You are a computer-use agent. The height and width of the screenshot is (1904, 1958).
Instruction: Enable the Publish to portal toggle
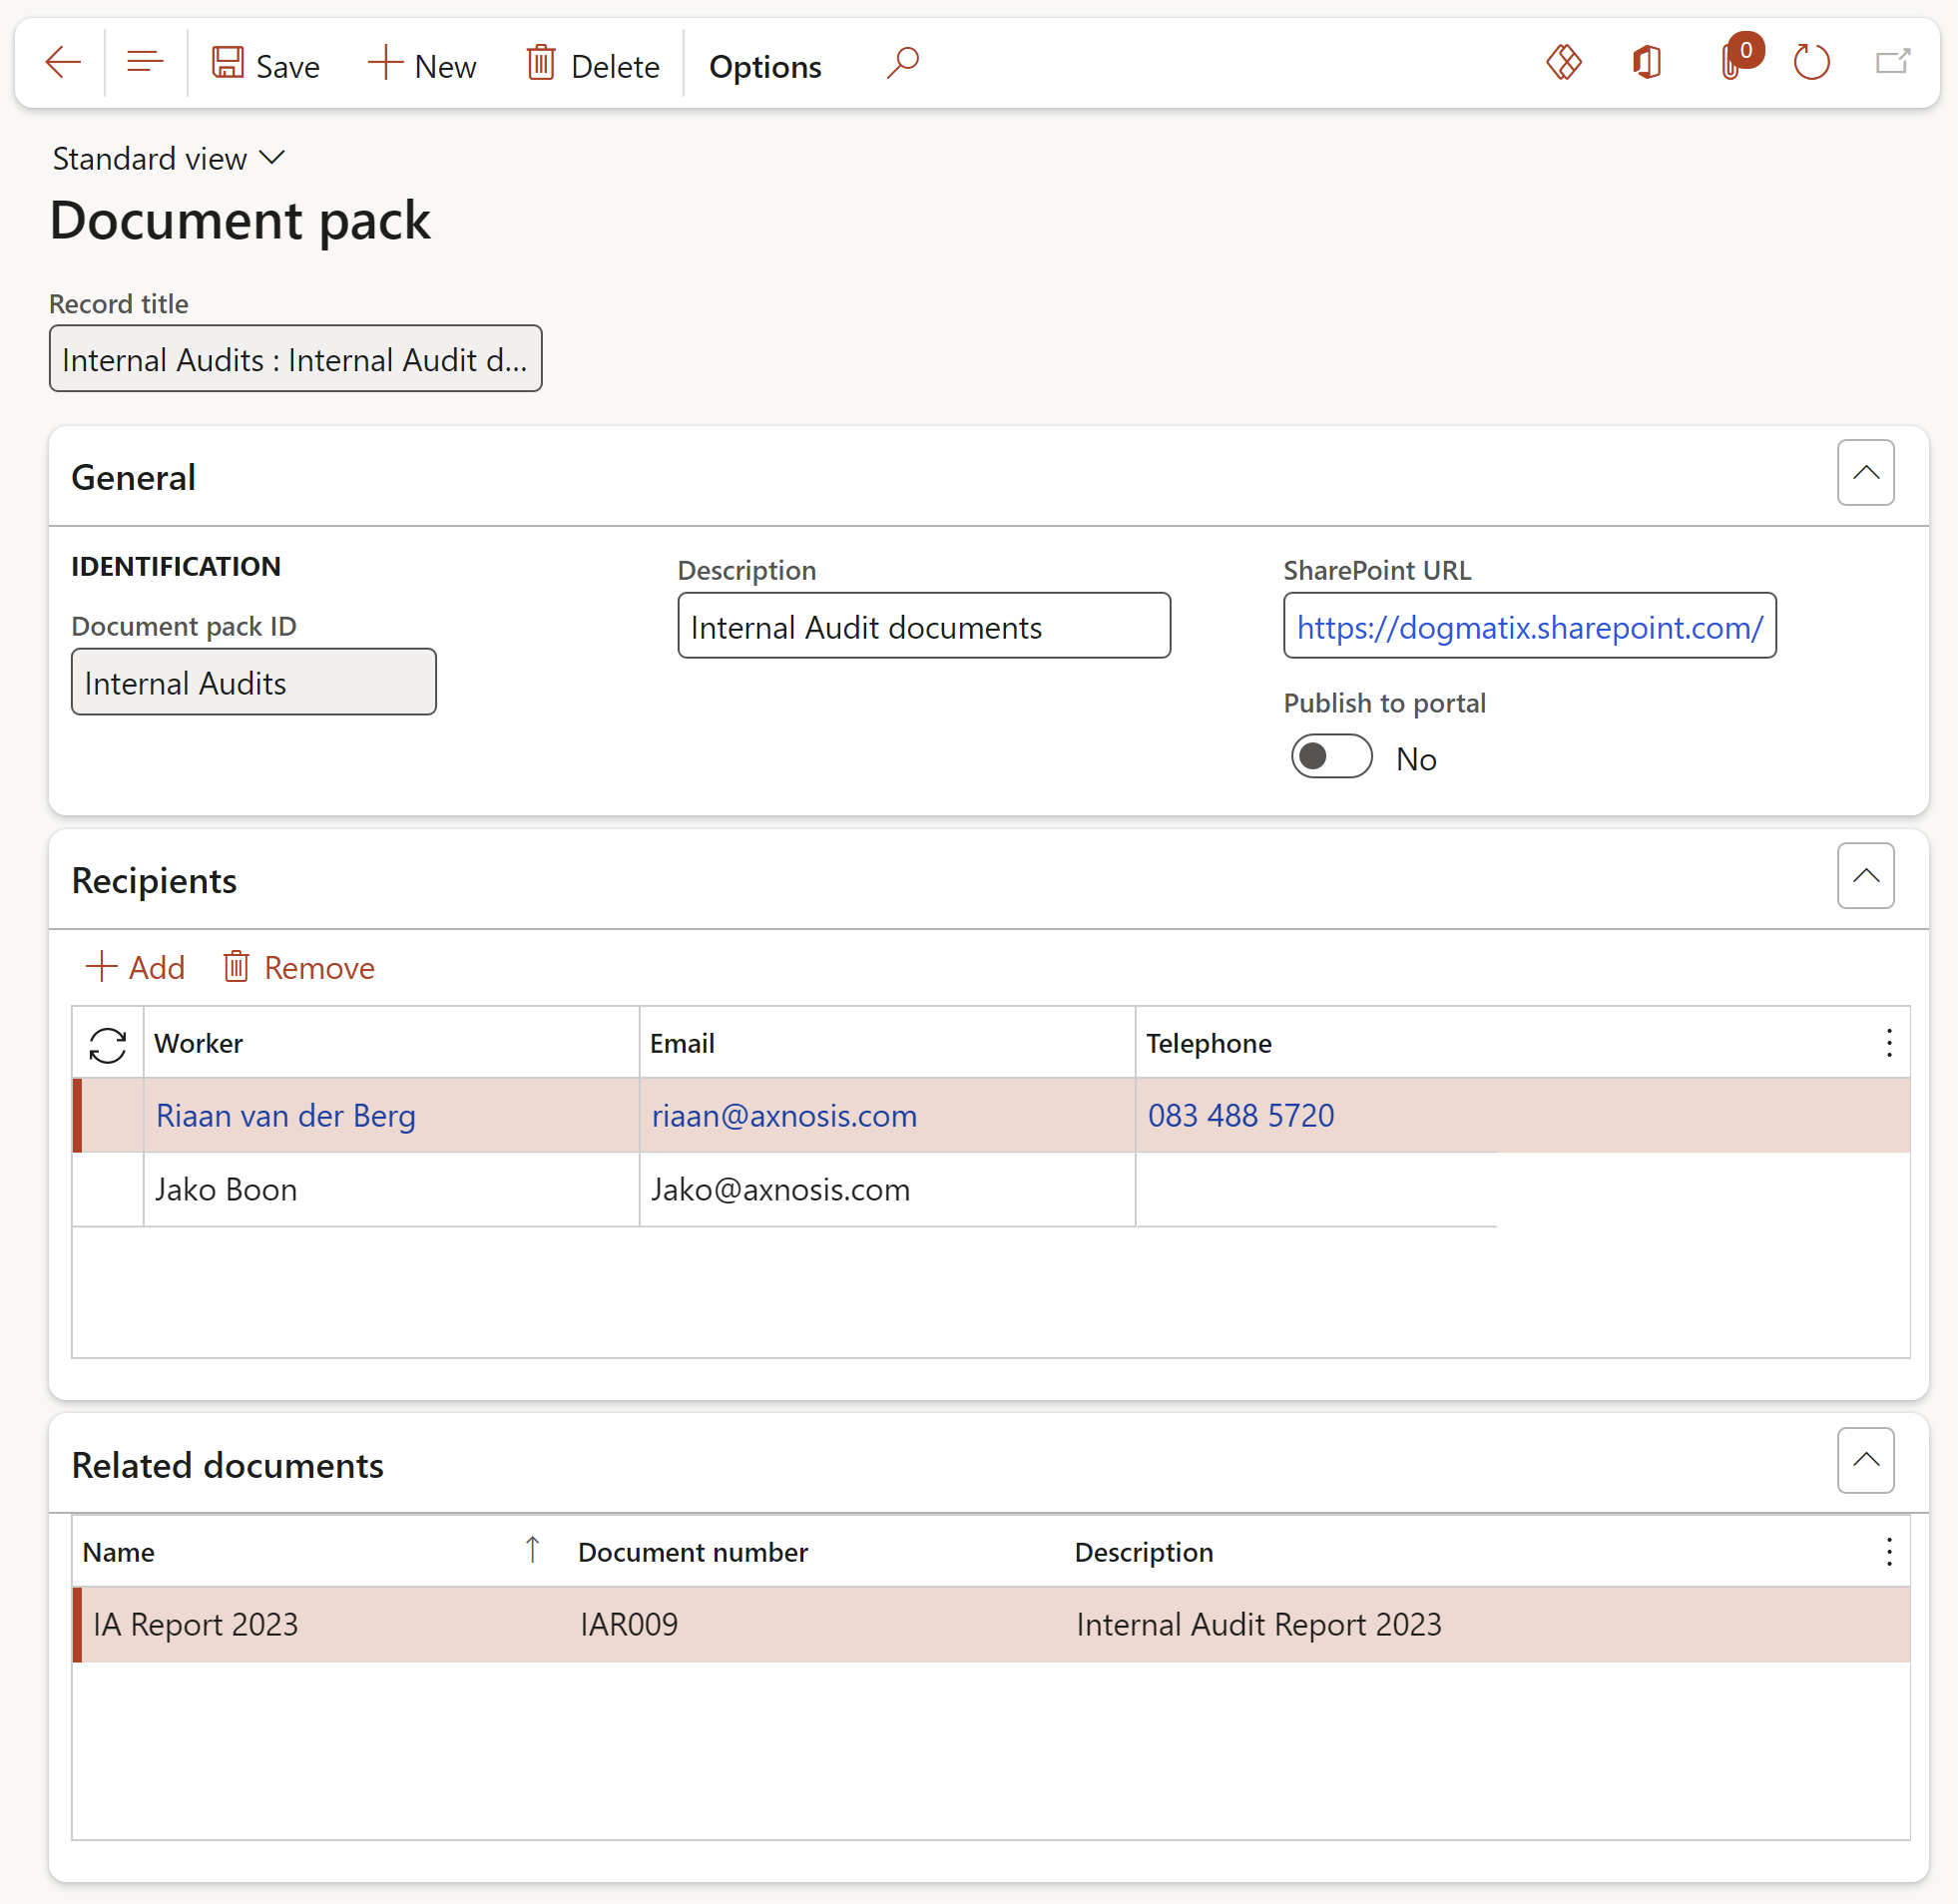click(x=1331, y=757)
